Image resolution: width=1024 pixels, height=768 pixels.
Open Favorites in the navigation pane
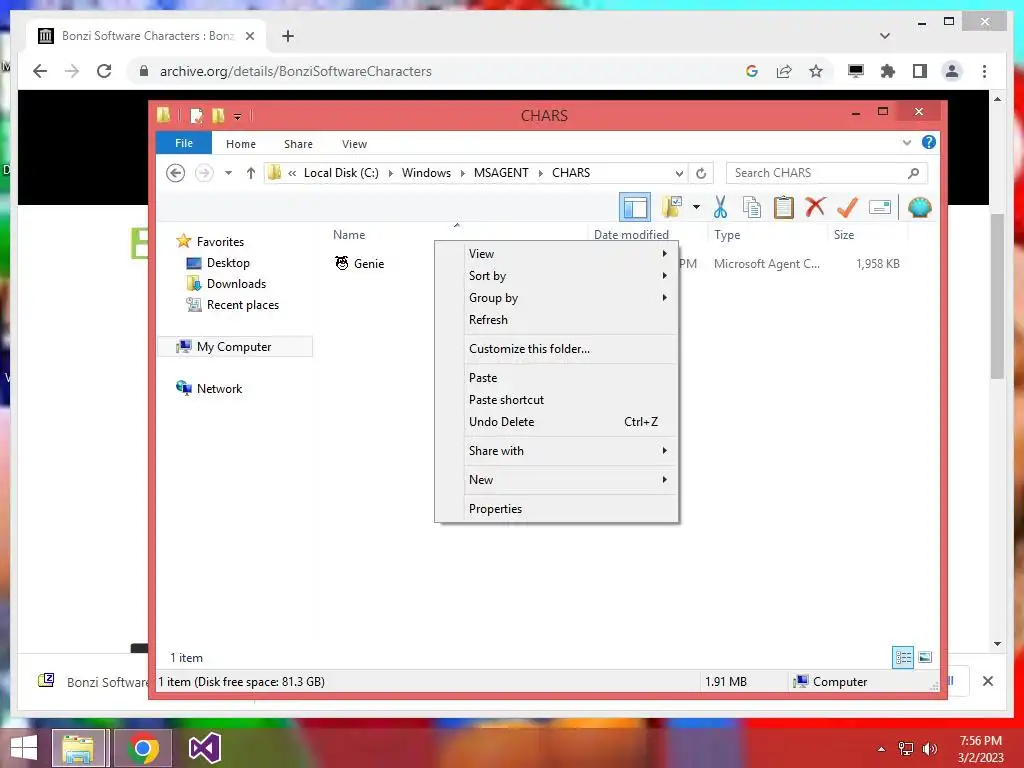tap(220, 242)
